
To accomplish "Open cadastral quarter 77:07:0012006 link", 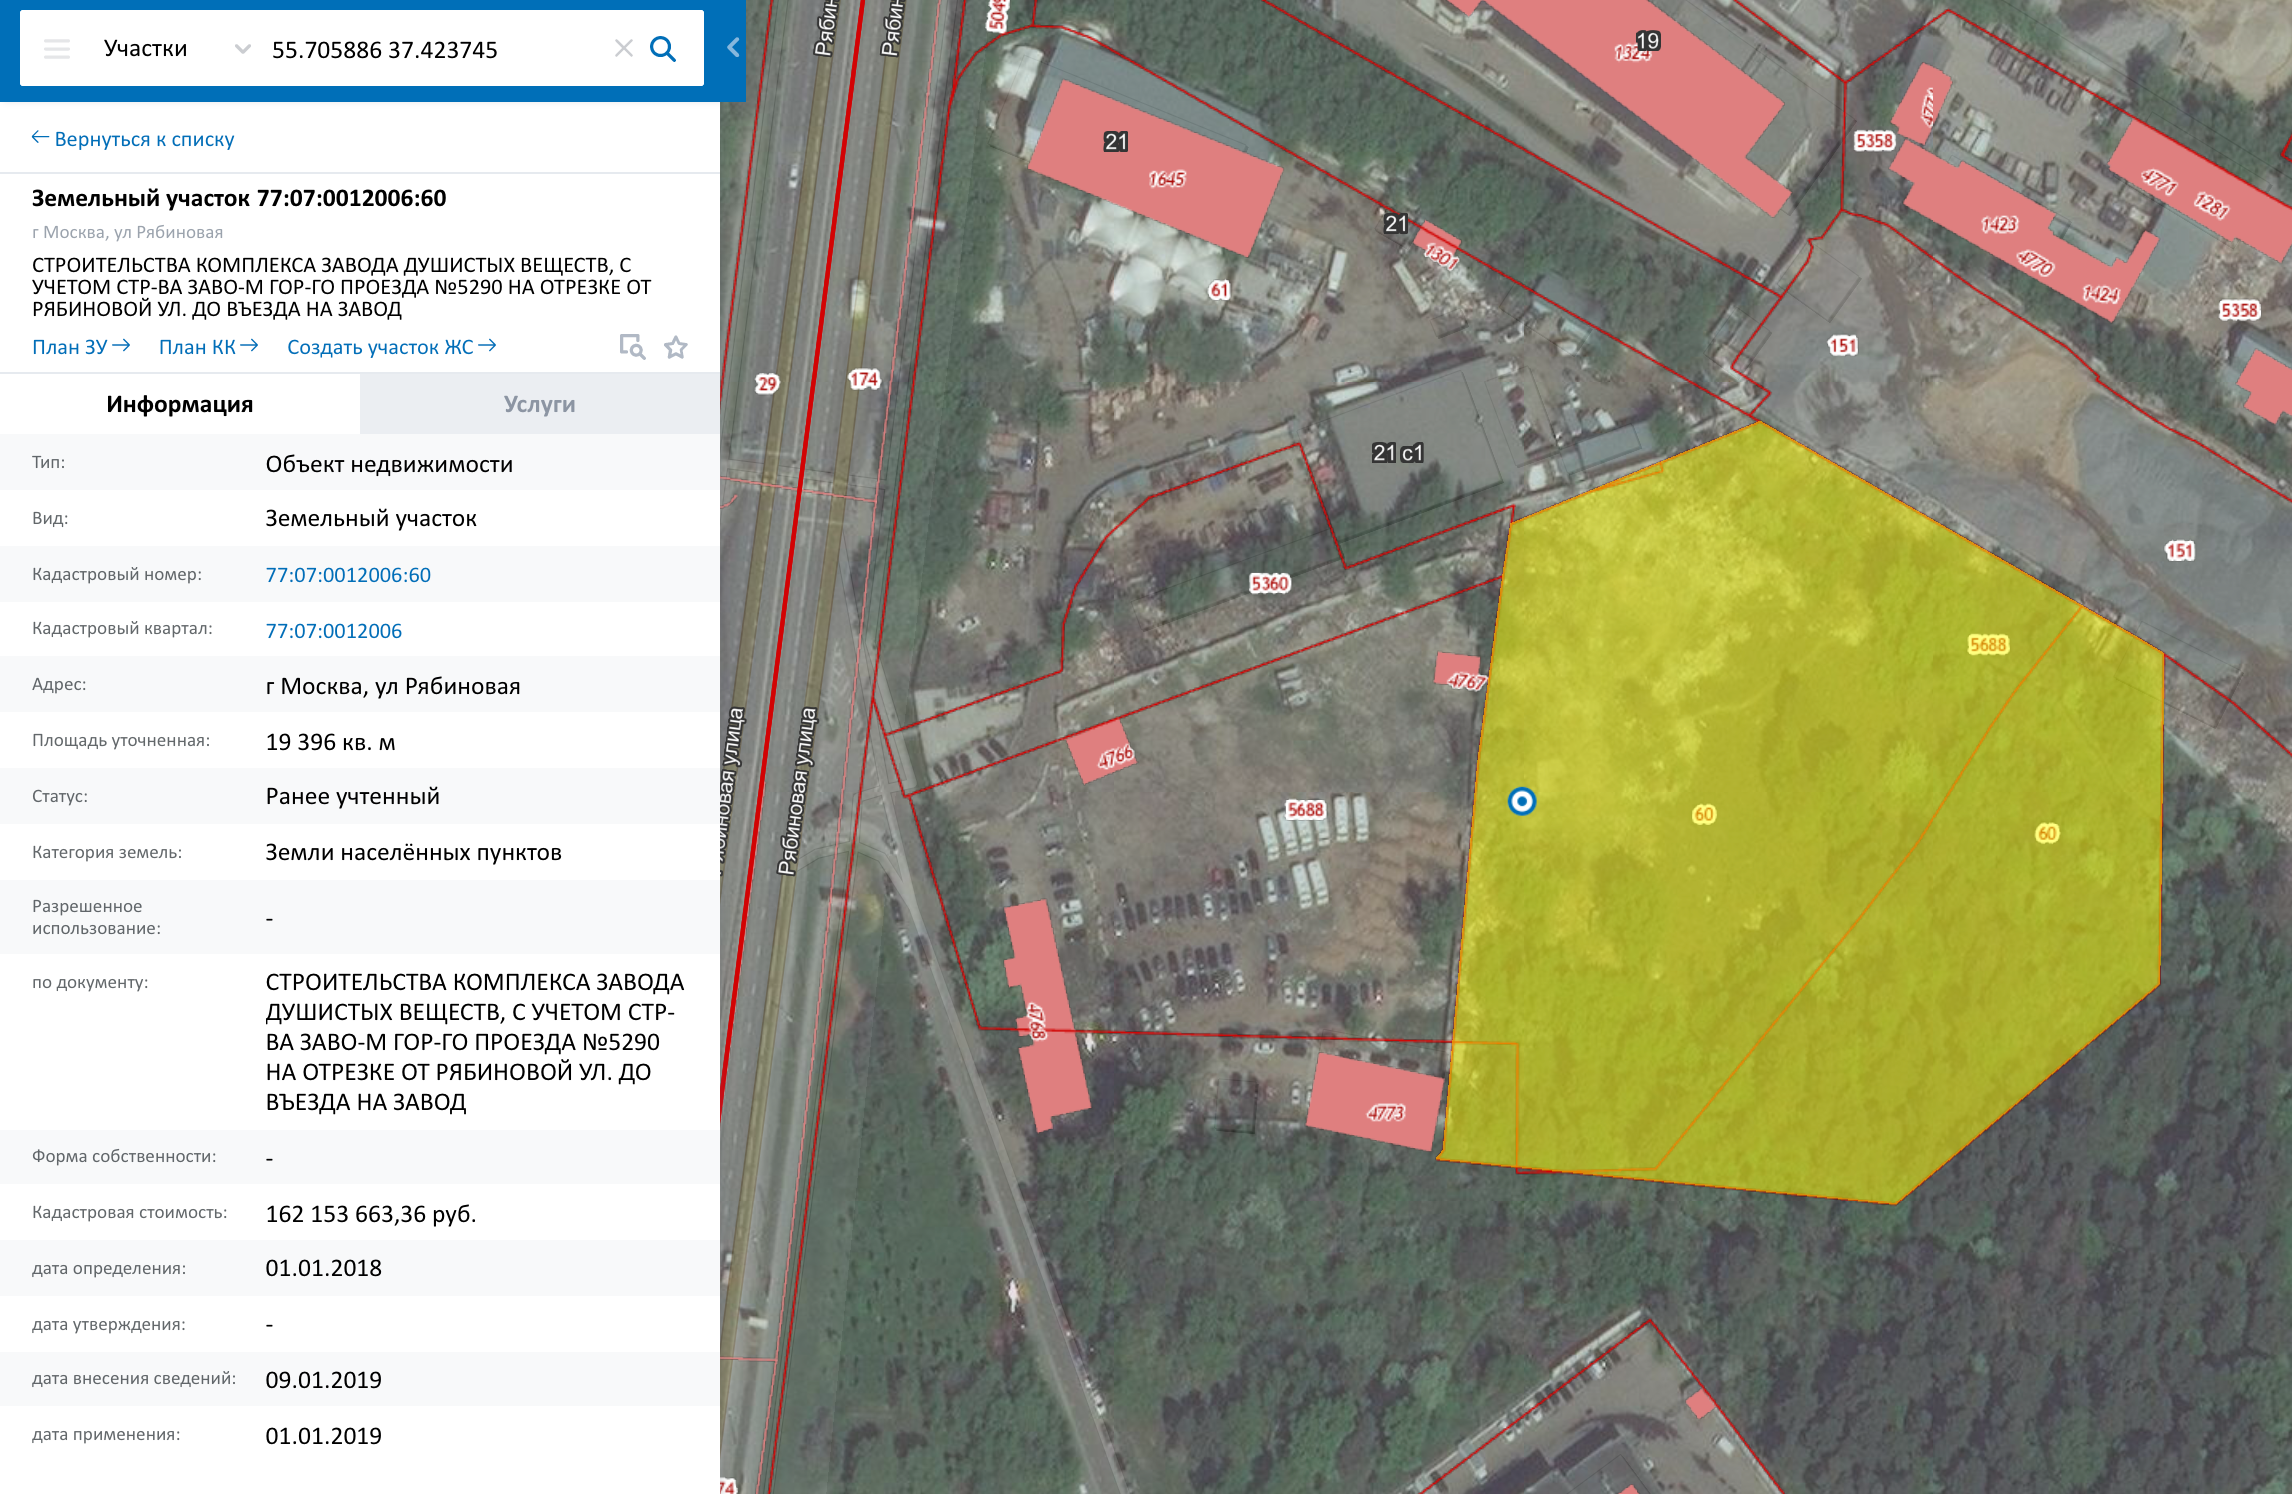I will (333, 631).
